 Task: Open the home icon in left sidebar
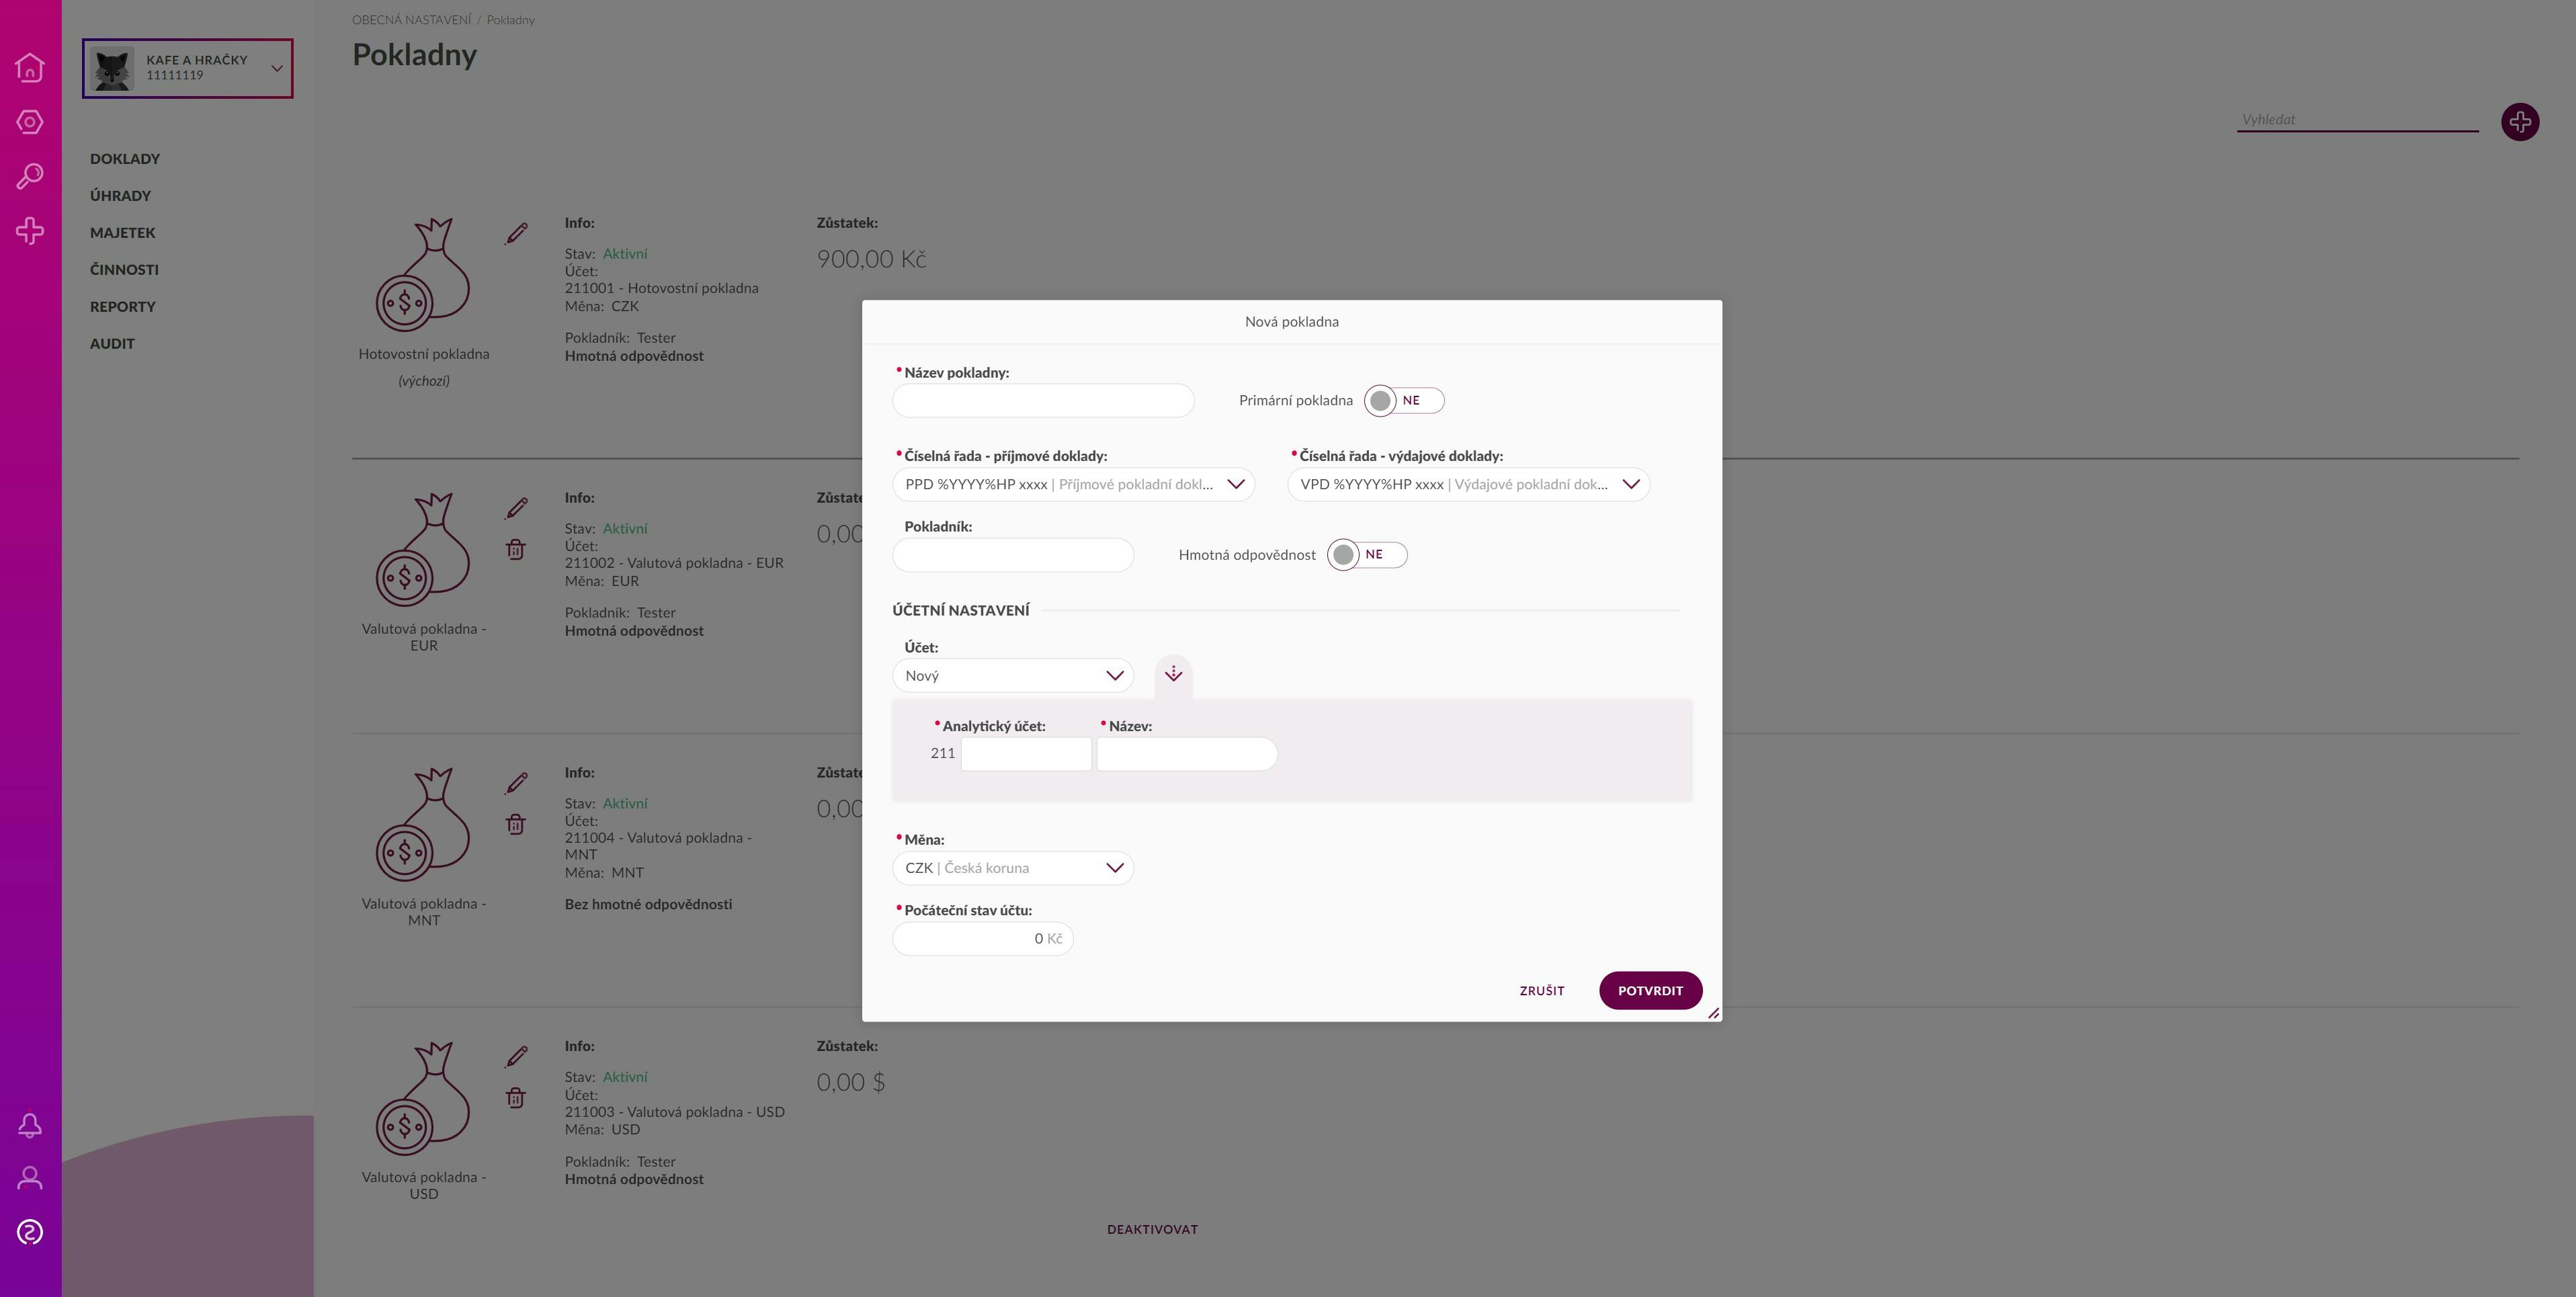click(x=30, y=67)
